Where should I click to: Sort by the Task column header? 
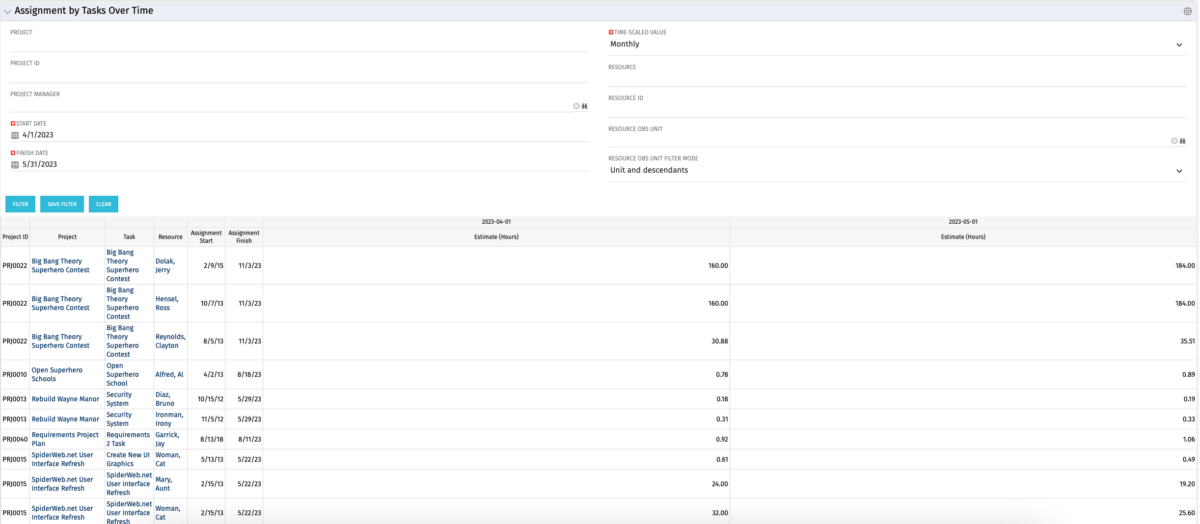129,237
